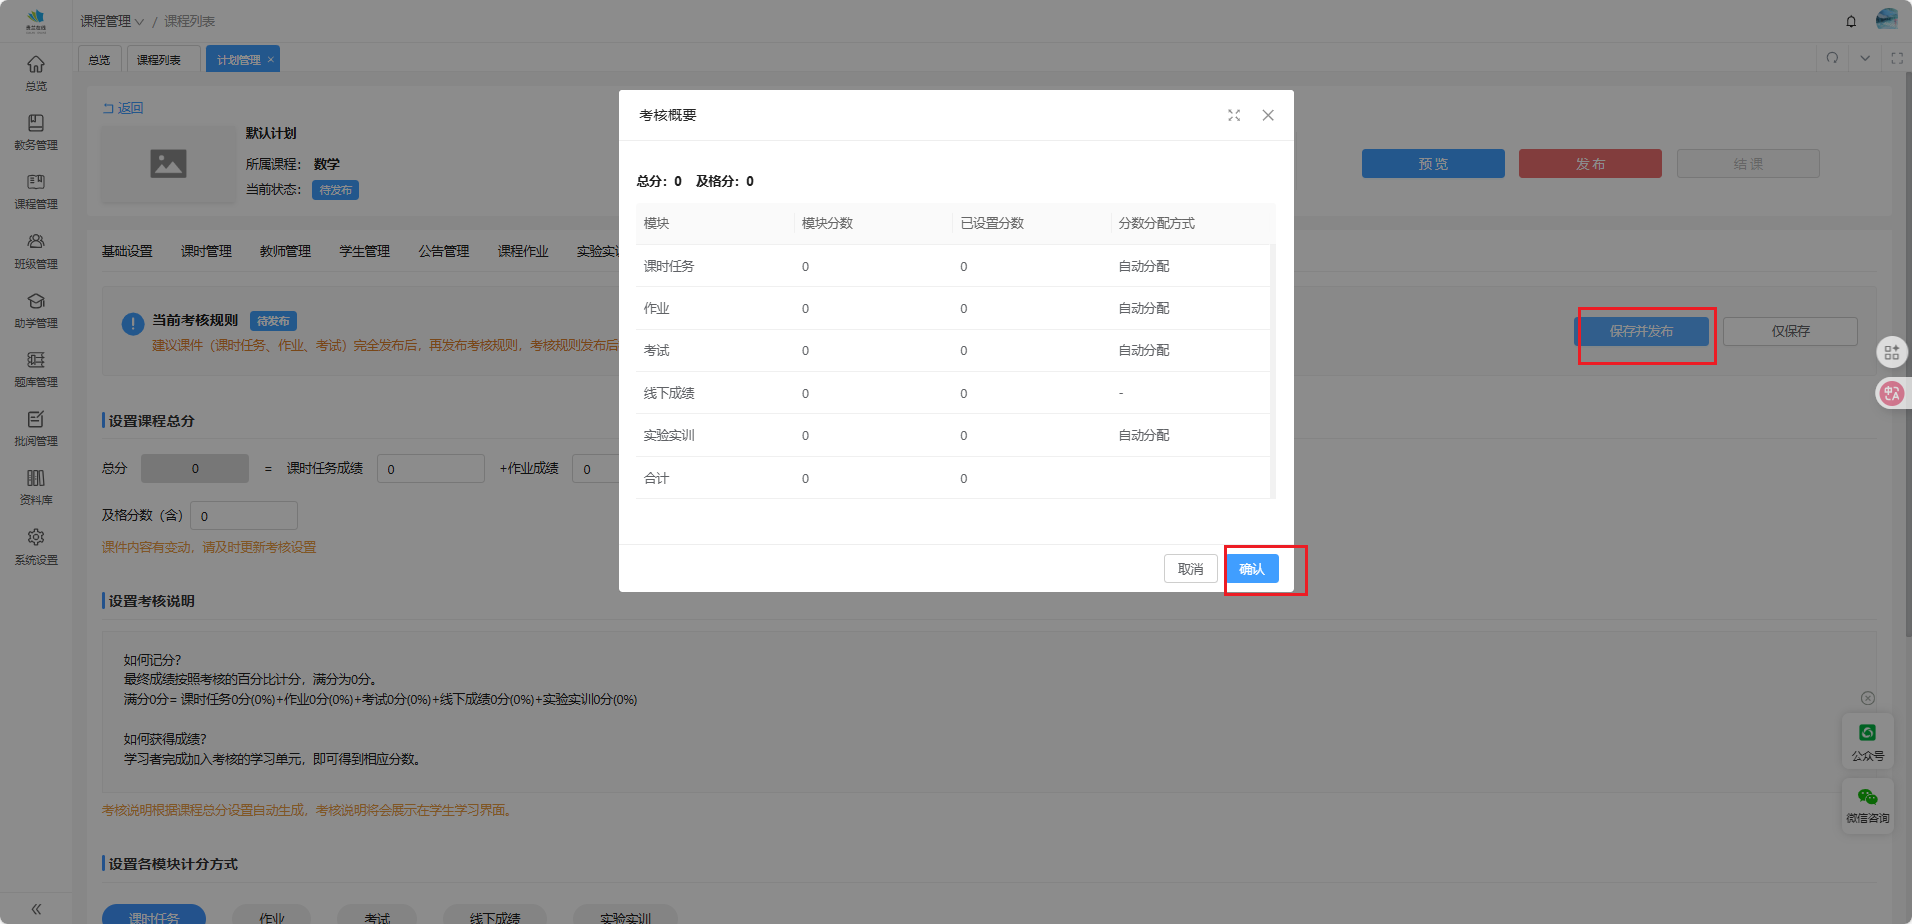Collapse the left sidebar with double chevron
Image resolution: width=1912 pixels, height=924 pixels.
36,909
